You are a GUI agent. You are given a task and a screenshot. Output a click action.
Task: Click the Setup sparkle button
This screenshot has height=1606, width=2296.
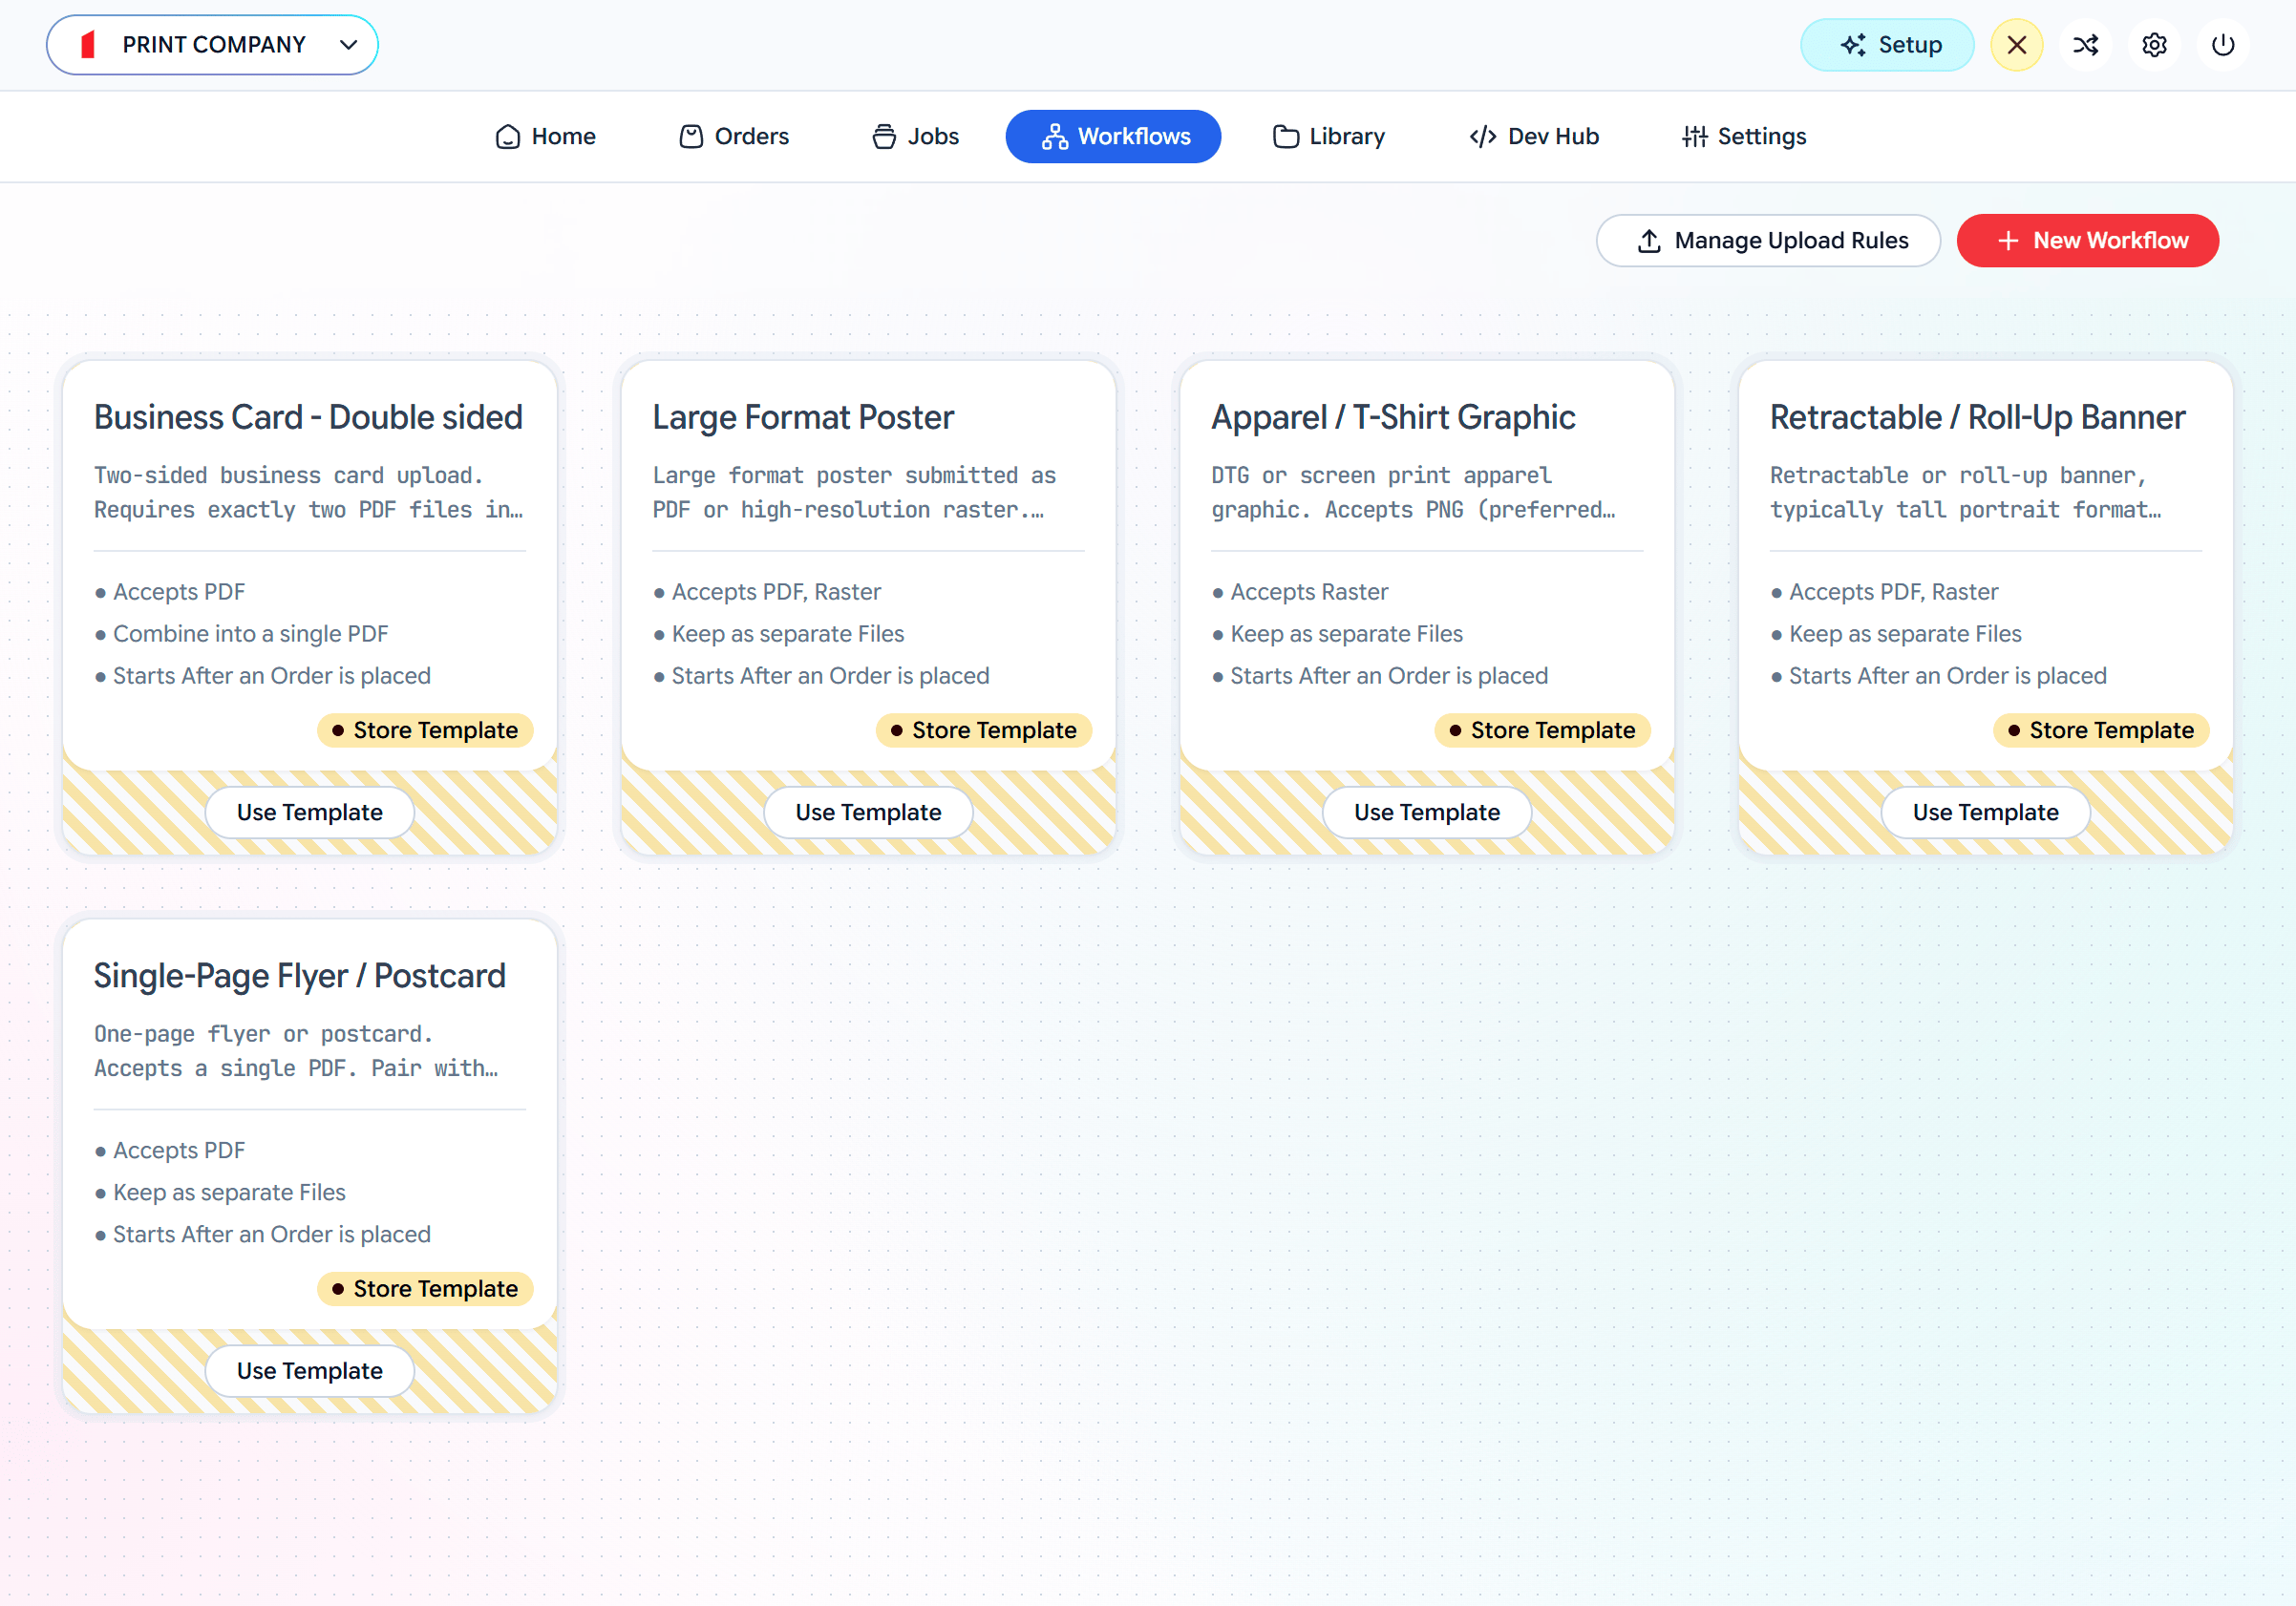point(1887,45)
